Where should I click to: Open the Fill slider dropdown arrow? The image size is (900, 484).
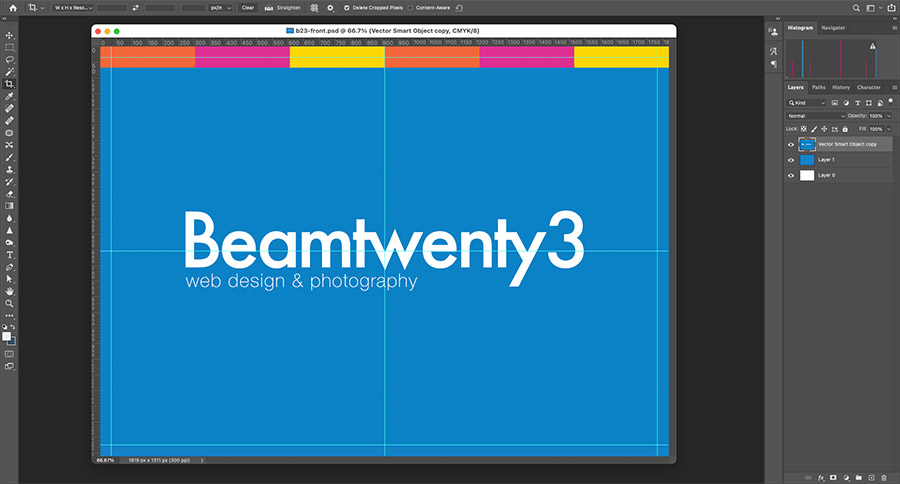tap(889, 129)
